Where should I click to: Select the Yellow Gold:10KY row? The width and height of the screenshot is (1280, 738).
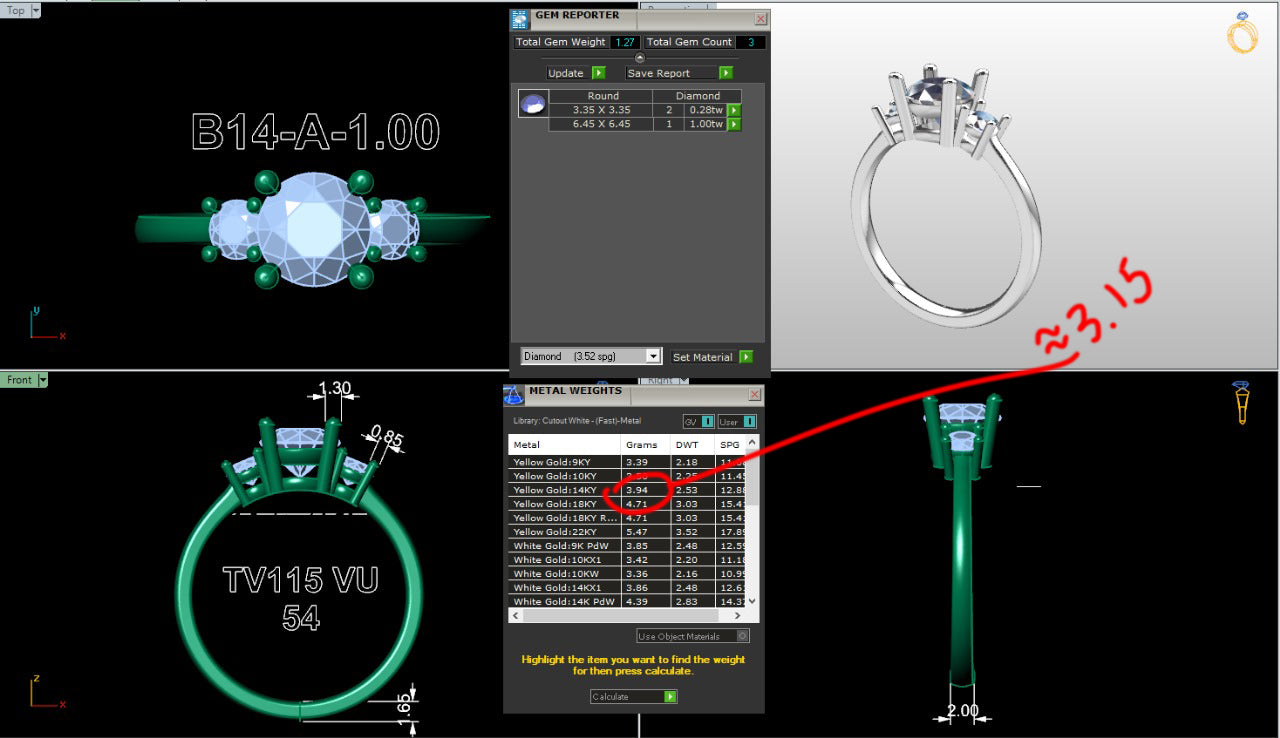628,476
